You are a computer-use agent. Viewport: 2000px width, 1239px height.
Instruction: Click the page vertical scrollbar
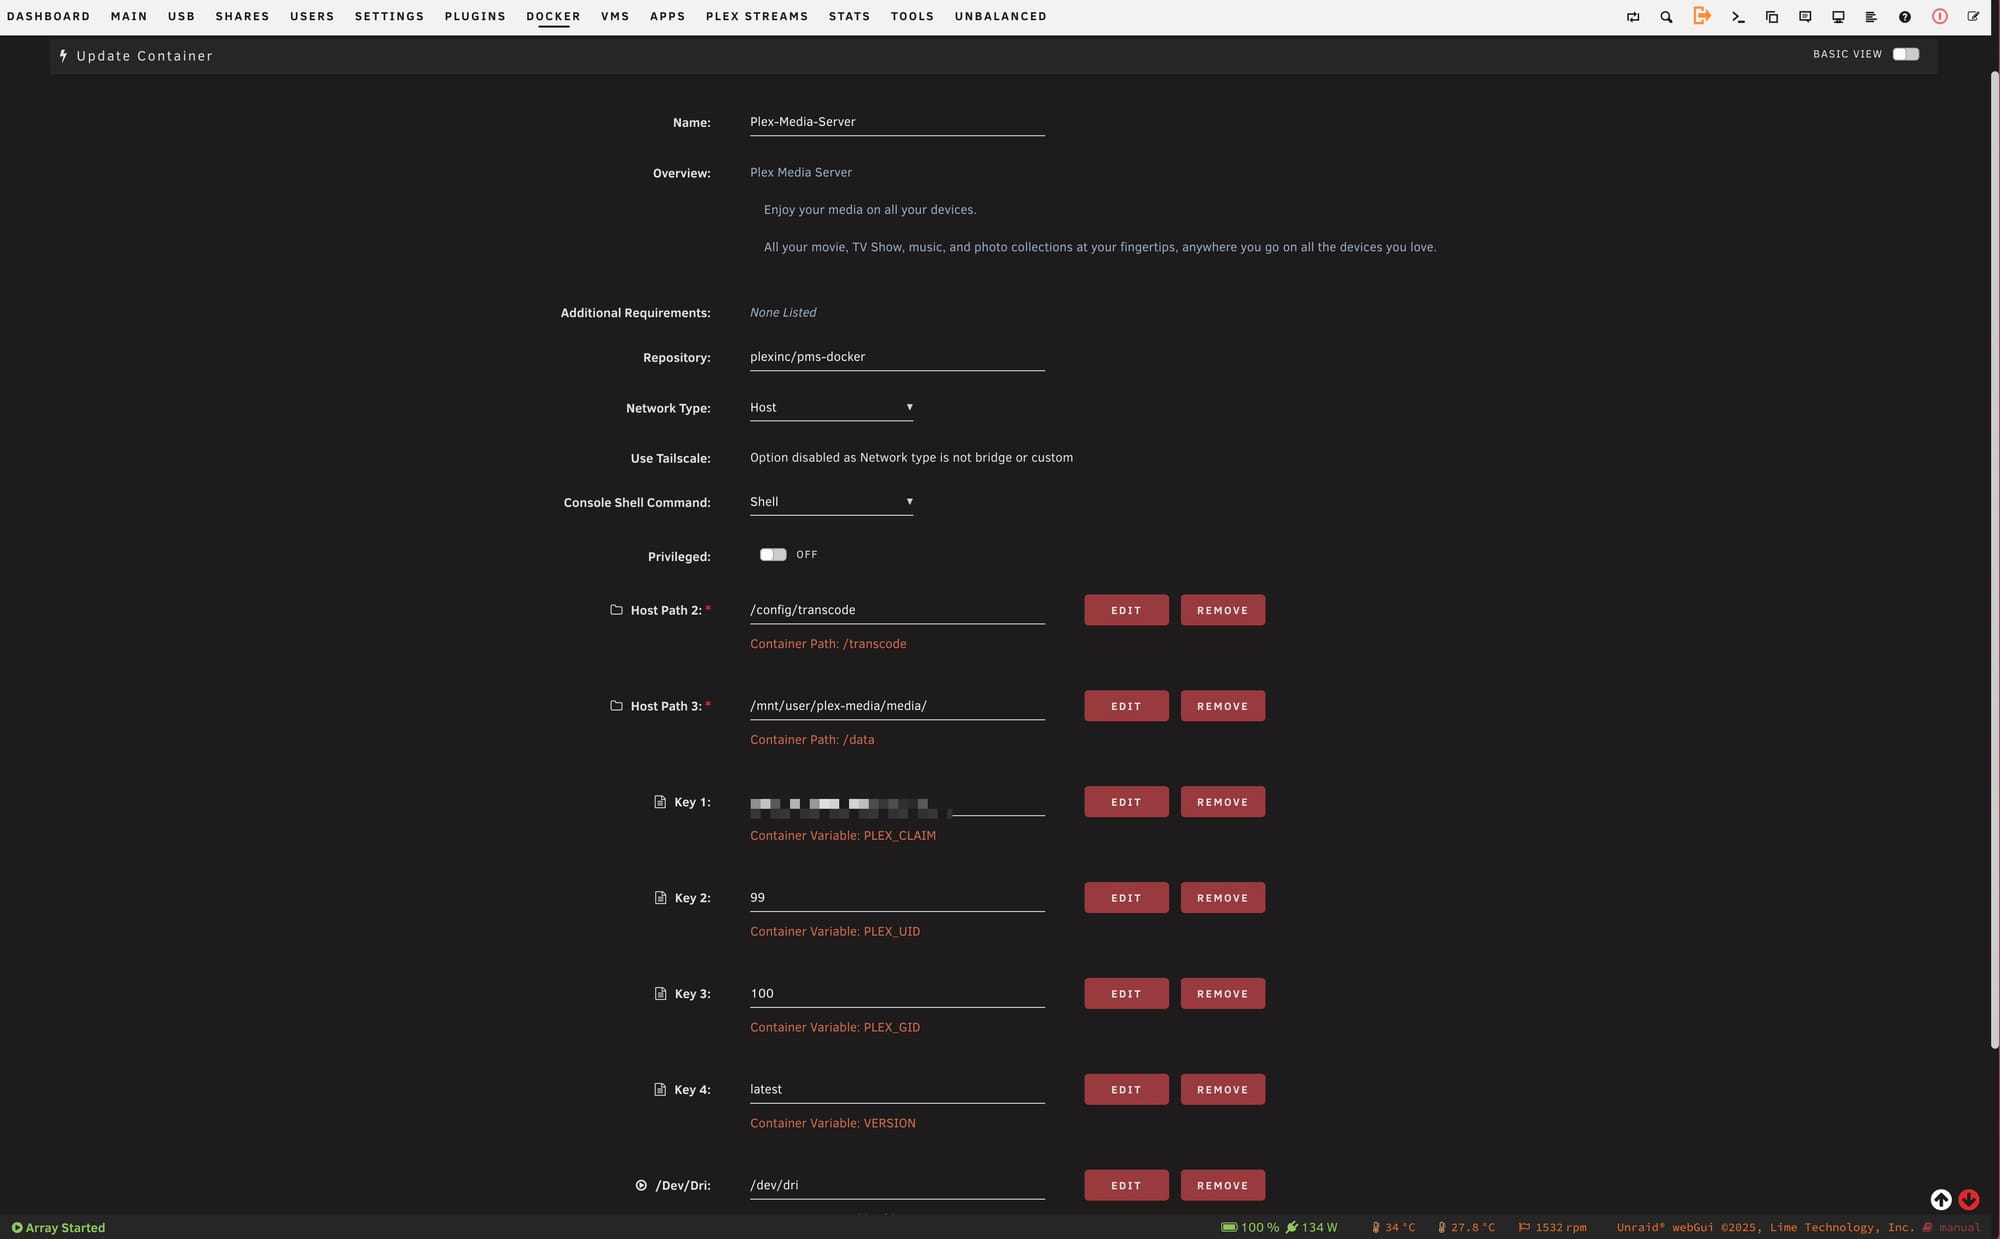[1994, 560]
